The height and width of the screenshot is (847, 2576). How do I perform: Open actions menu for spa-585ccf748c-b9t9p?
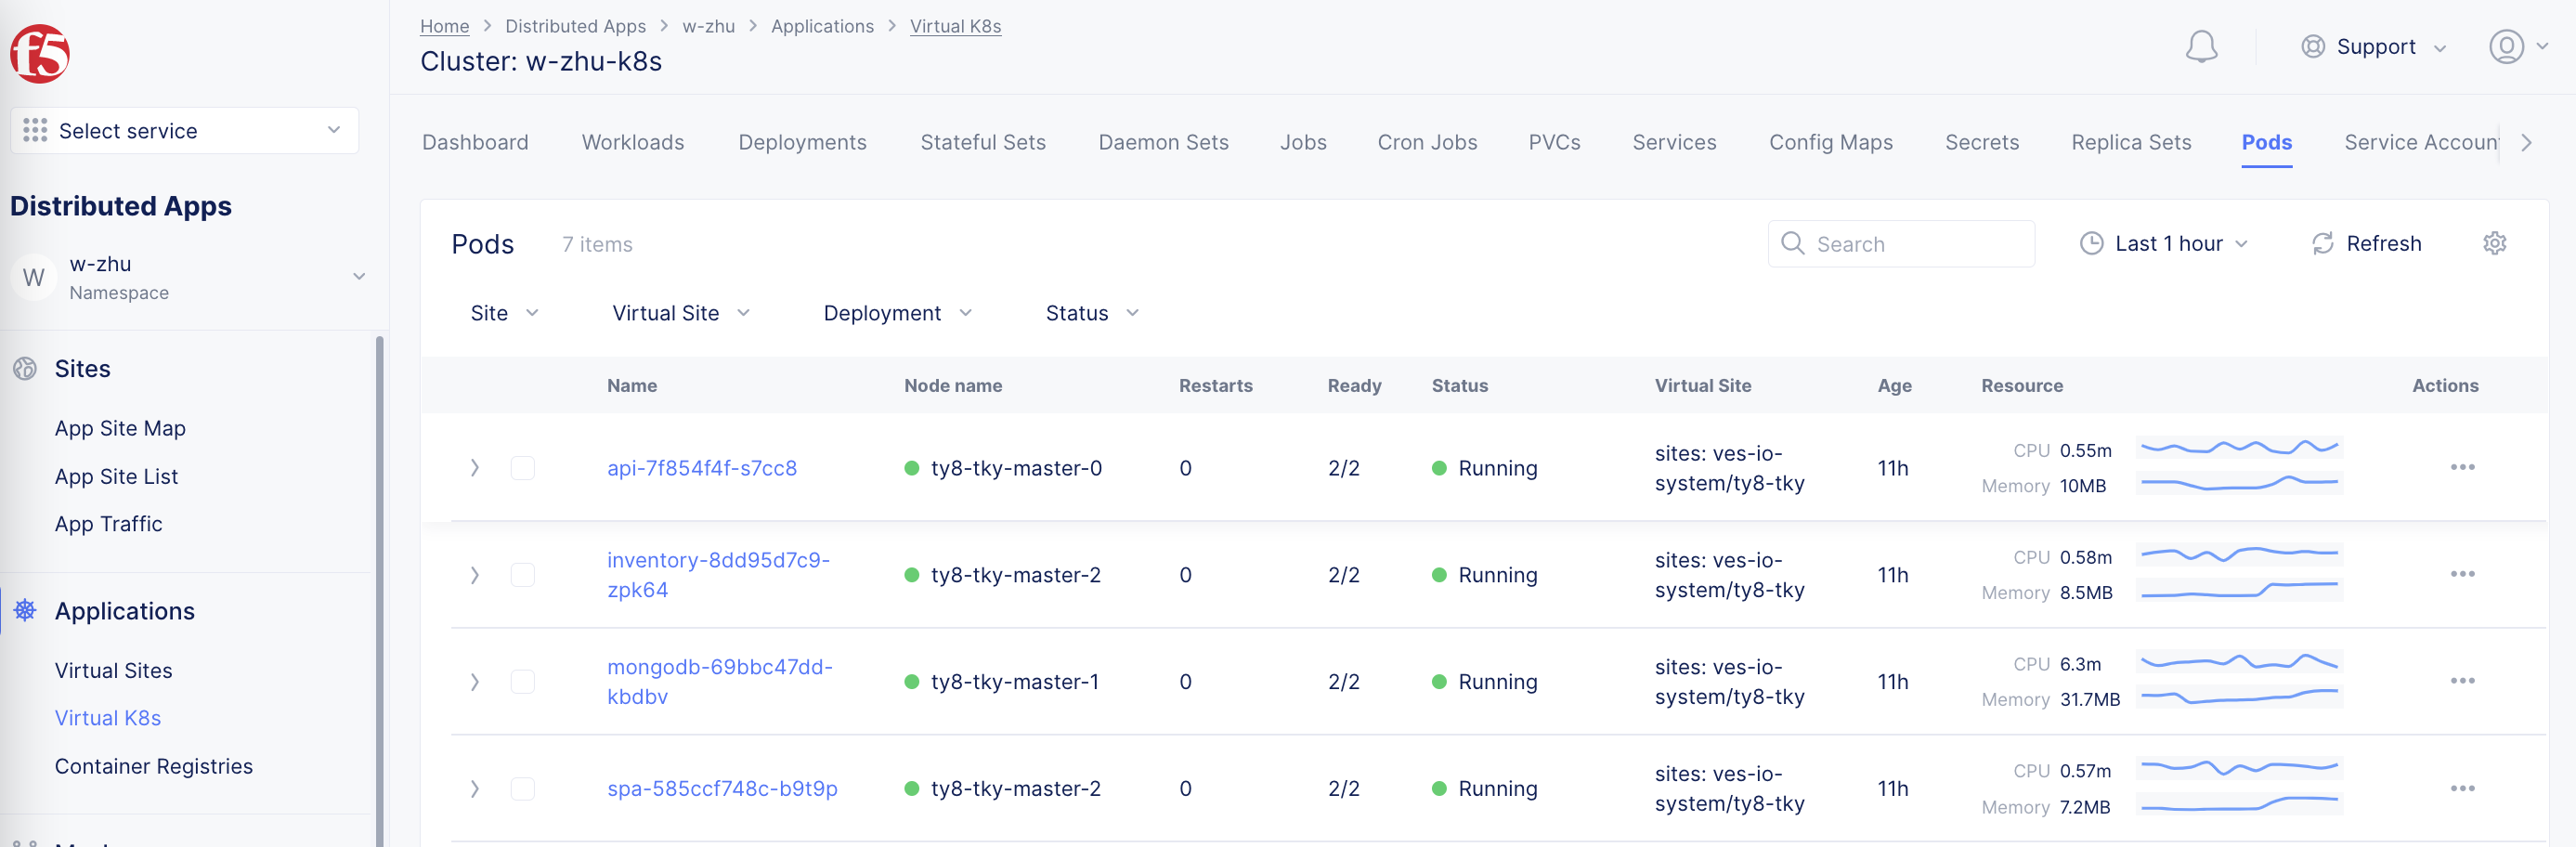tap(2462, 788)
